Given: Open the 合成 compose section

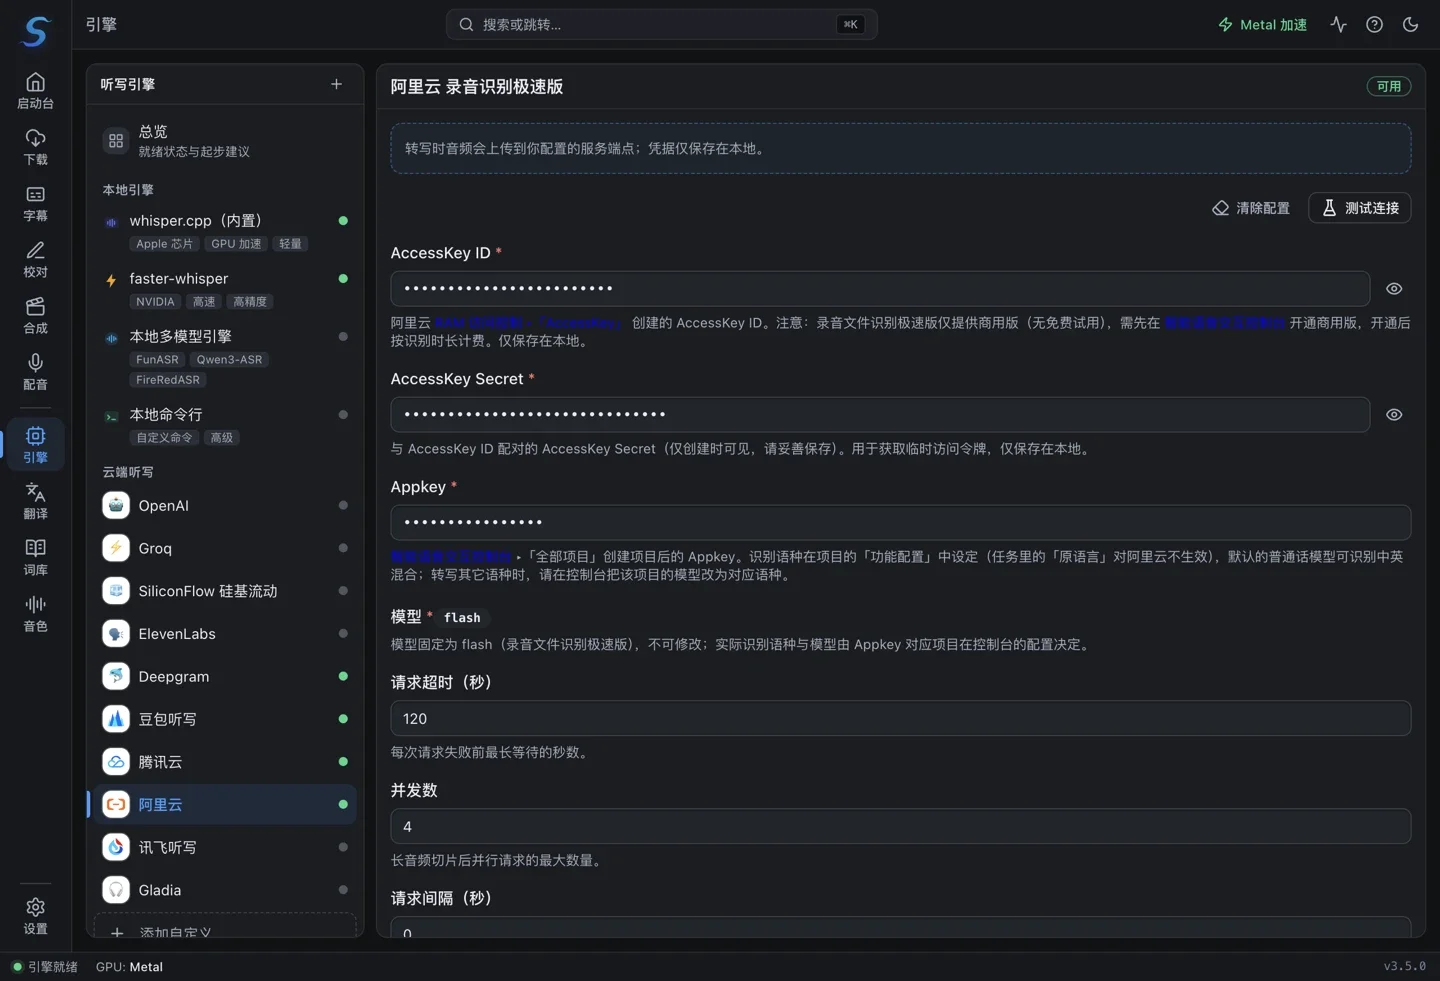Looking at the screenshot, I should (x=35, y=315).
